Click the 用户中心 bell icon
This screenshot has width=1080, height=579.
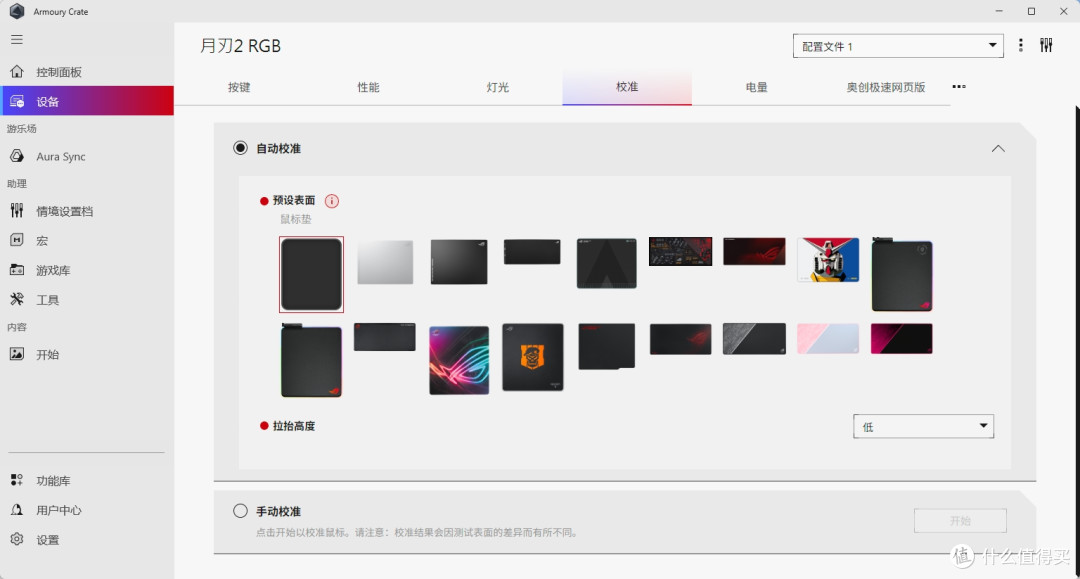coord(17,509)
